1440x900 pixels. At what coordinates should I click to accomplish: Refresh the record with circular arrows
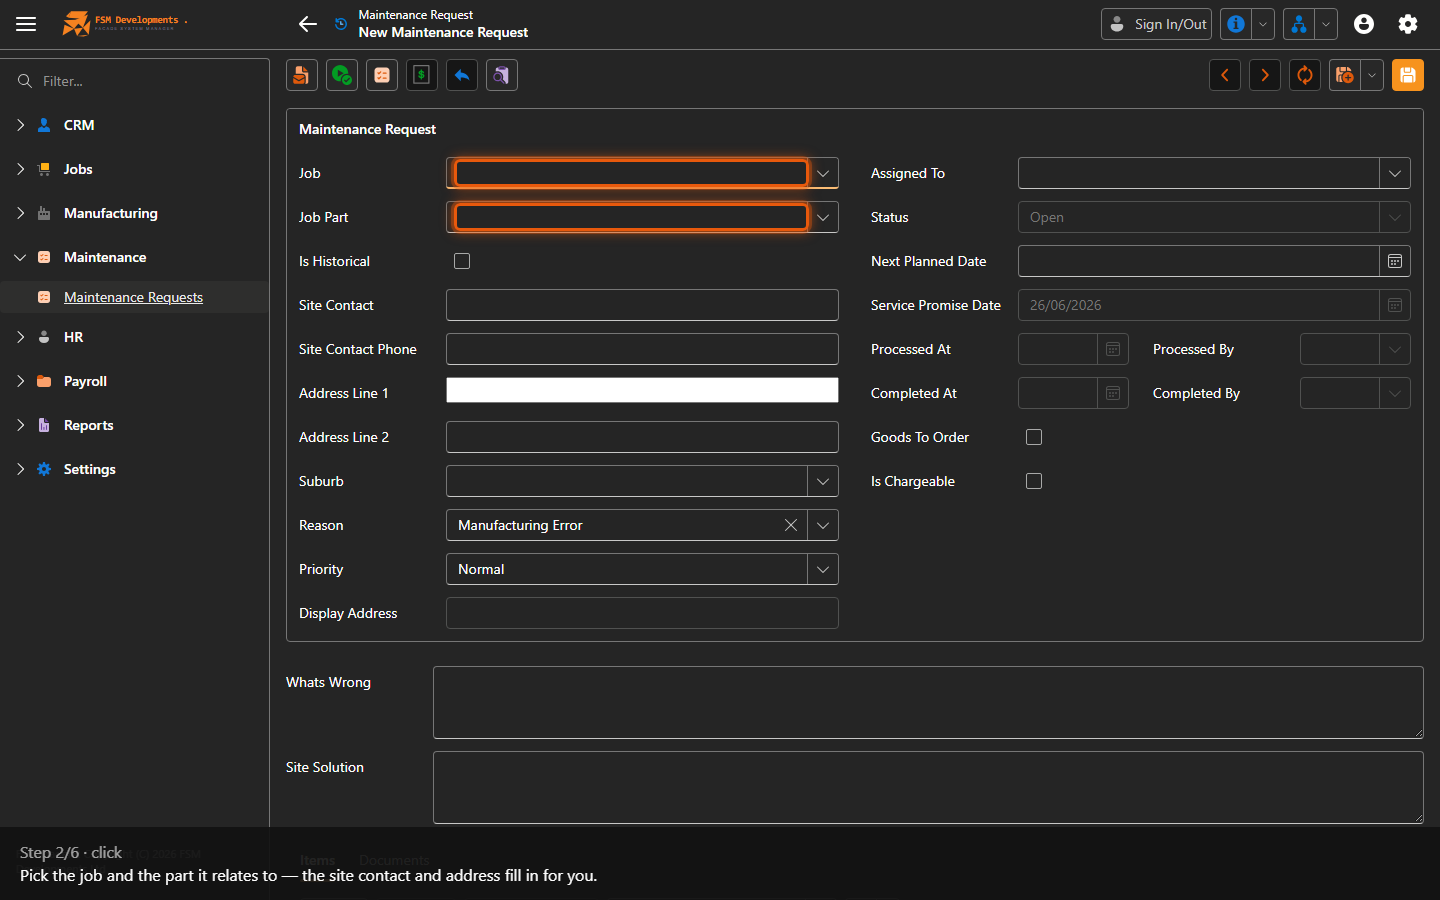click(x=1305, y=75)
